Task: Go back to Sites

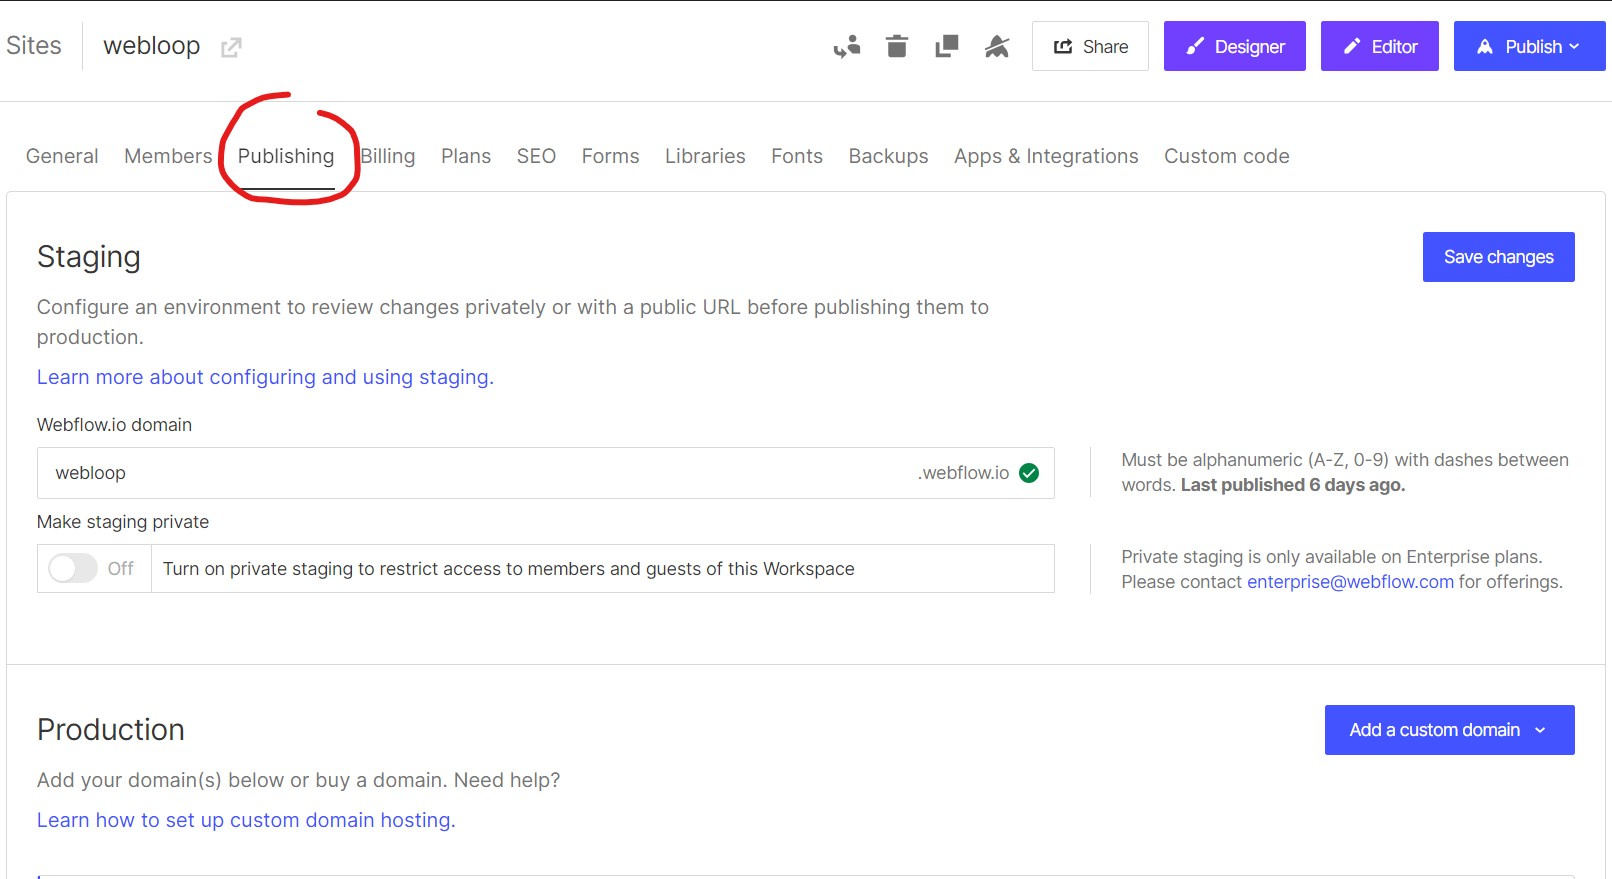Action: point(34,46)
